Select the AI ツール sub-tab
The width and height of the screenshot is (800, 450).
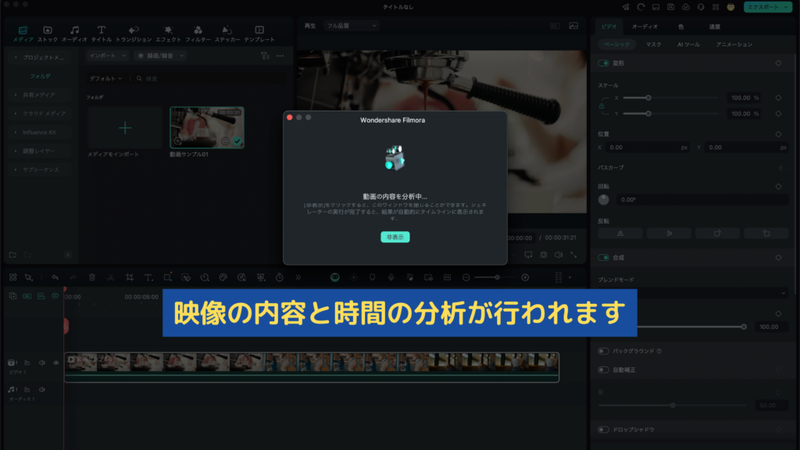[689, 44]
